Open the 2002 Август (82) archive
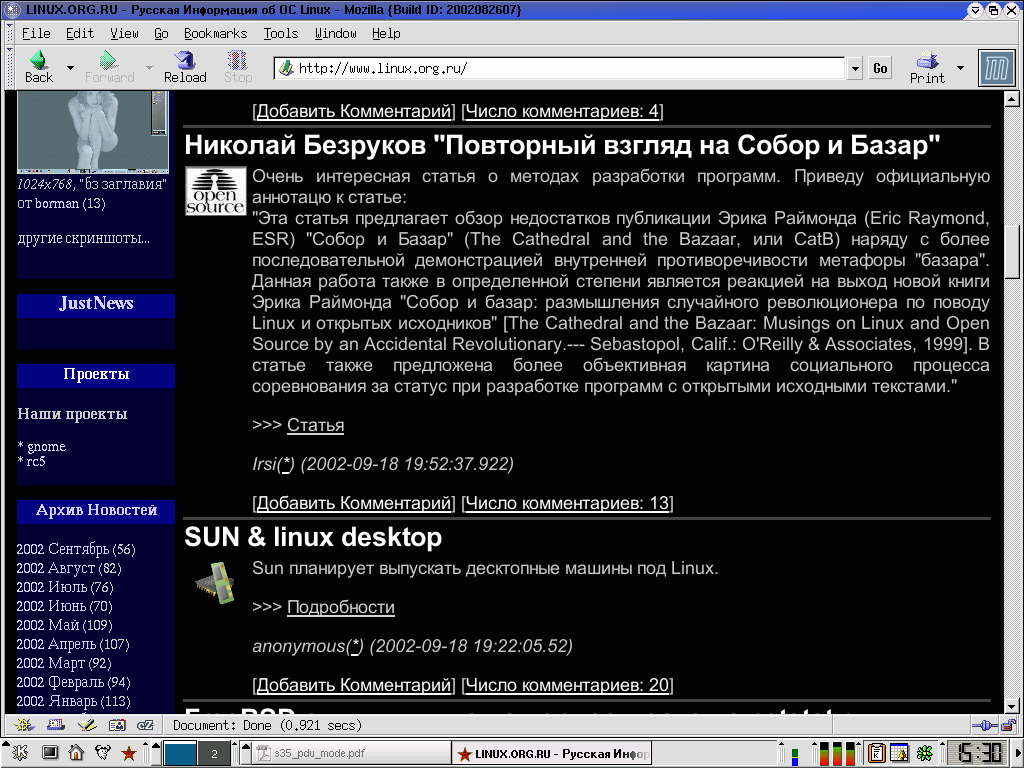 coord(69,568)
